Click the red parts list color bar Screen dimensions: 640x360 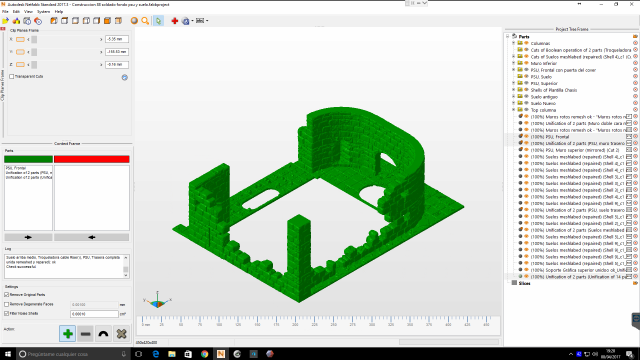click(x=92, y=159)
